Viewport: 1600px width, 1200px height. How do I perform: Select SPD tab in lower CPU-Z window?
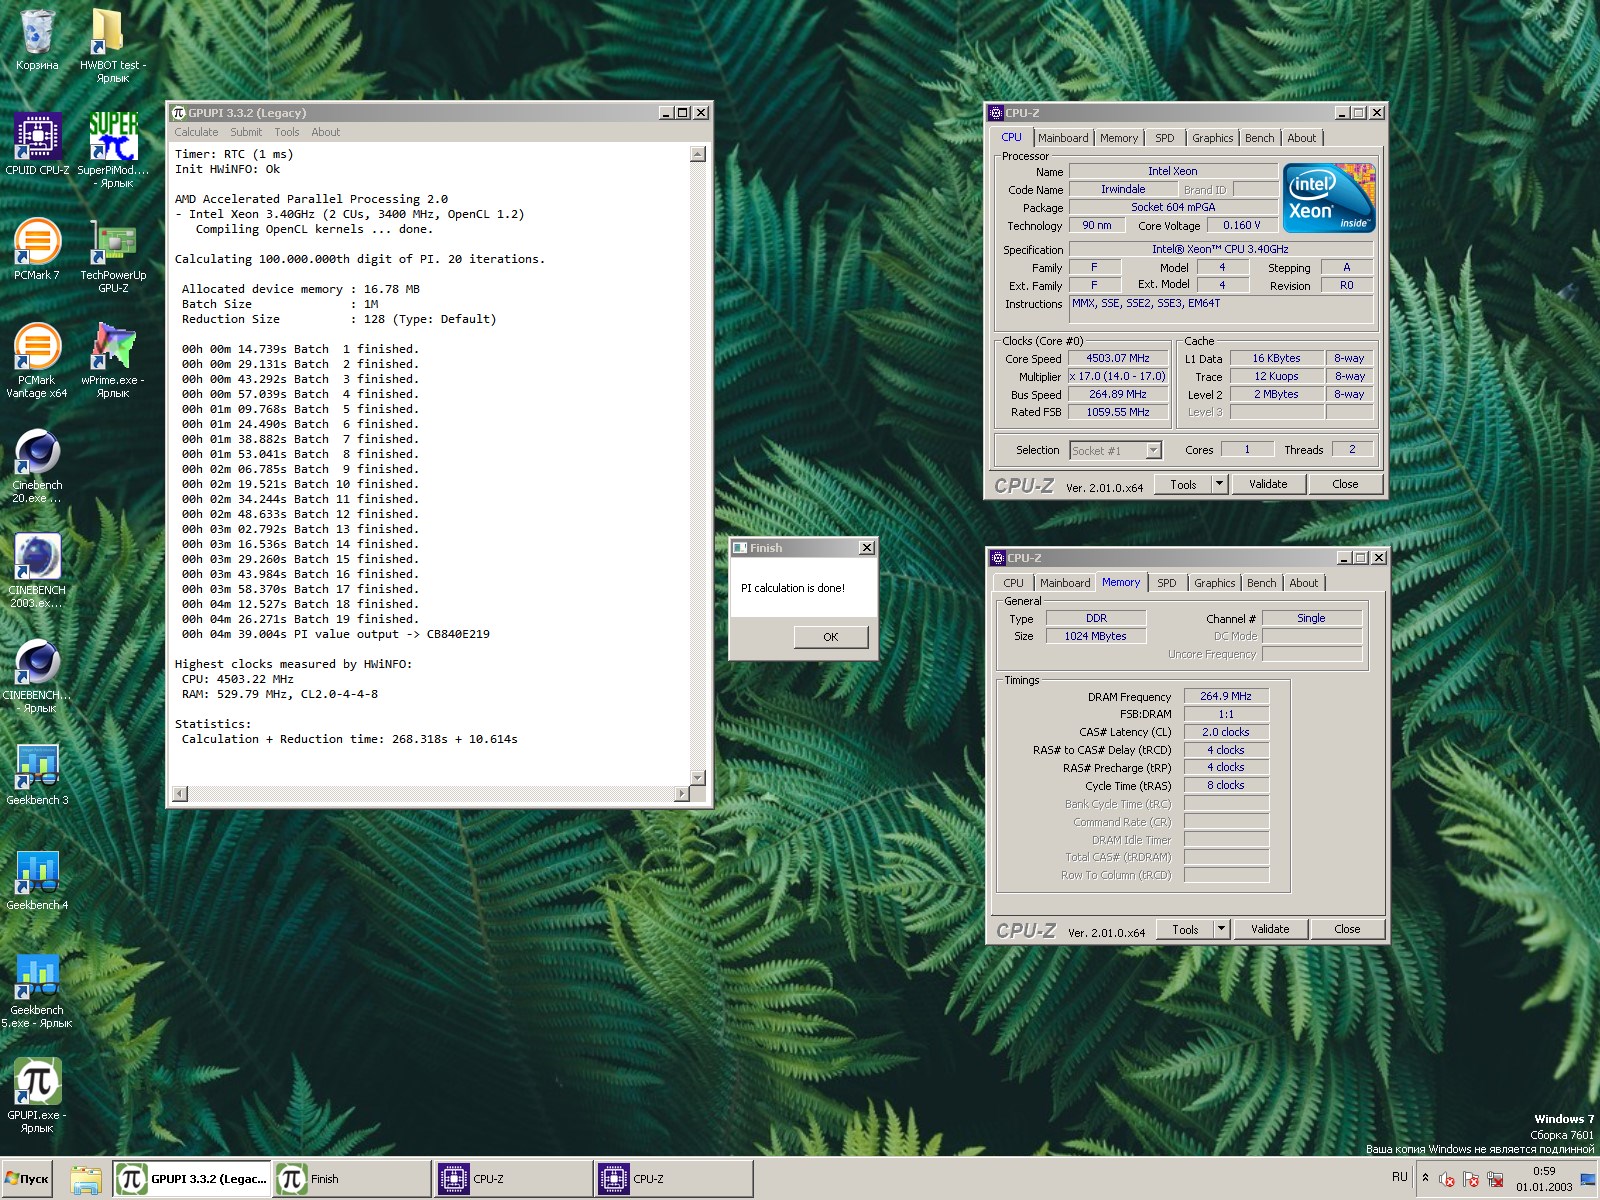pos(1167,583)
